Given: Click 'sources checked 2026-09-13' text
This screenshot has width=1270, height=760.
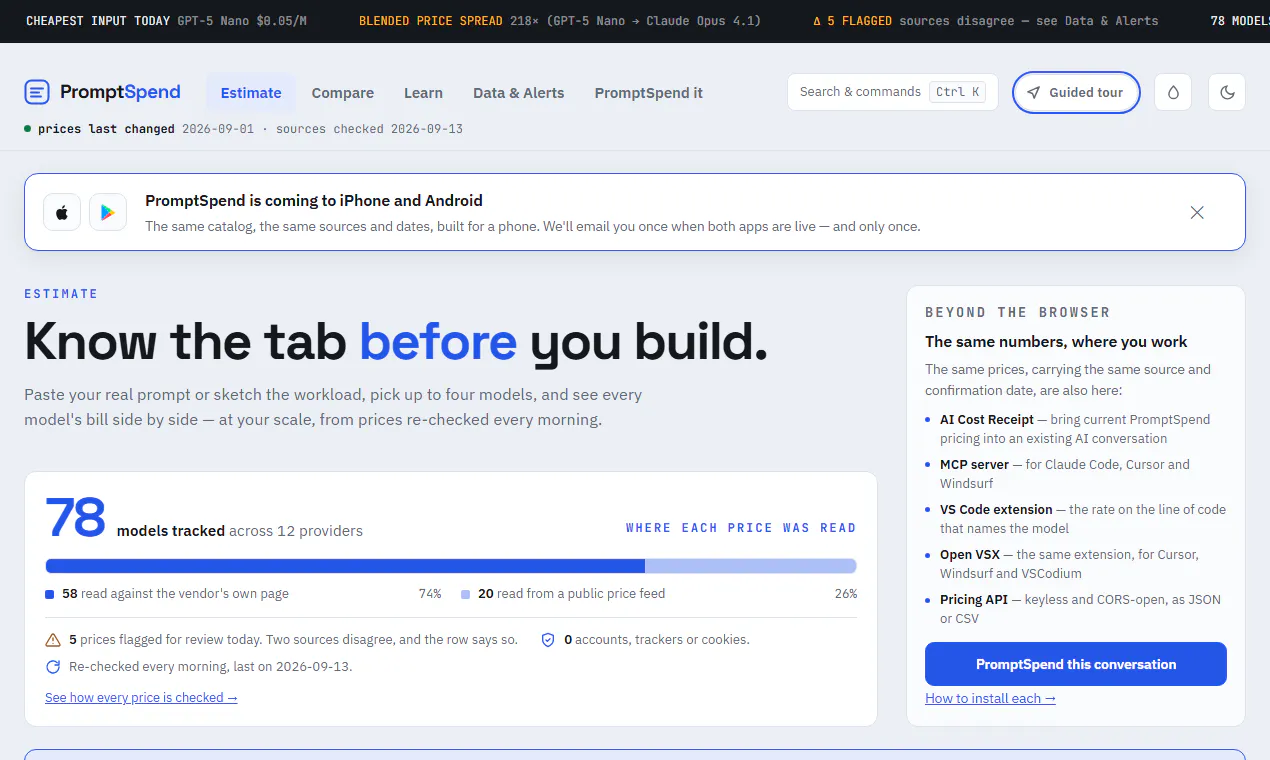Looking at the screenshot, I should pos(369,129).
